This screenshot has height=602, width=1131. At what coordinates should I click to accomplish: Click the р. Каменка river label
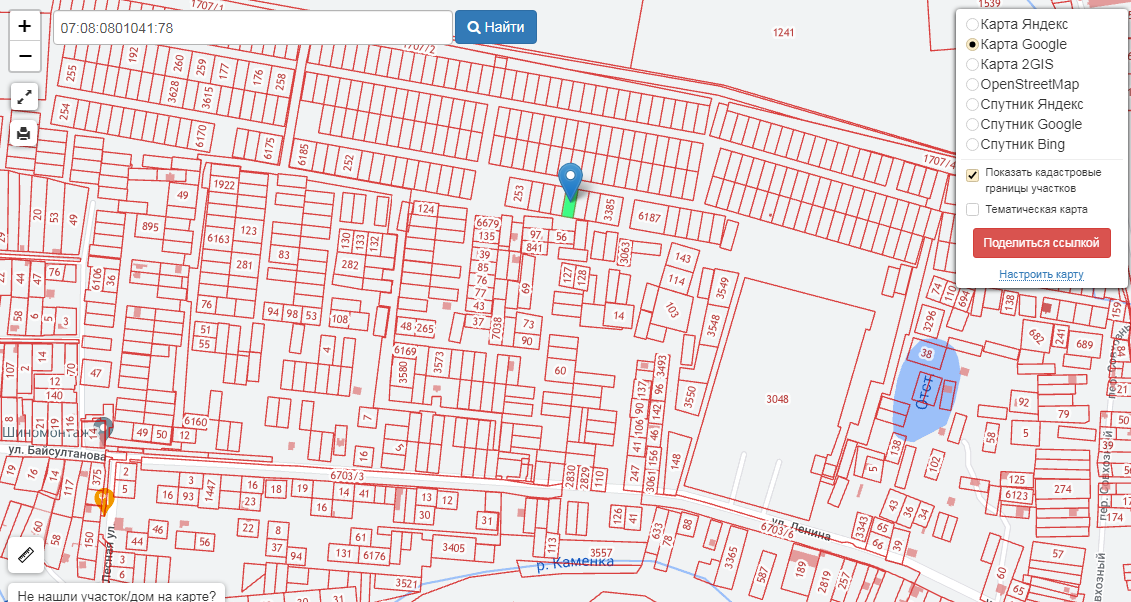click(x=575, y=562)
